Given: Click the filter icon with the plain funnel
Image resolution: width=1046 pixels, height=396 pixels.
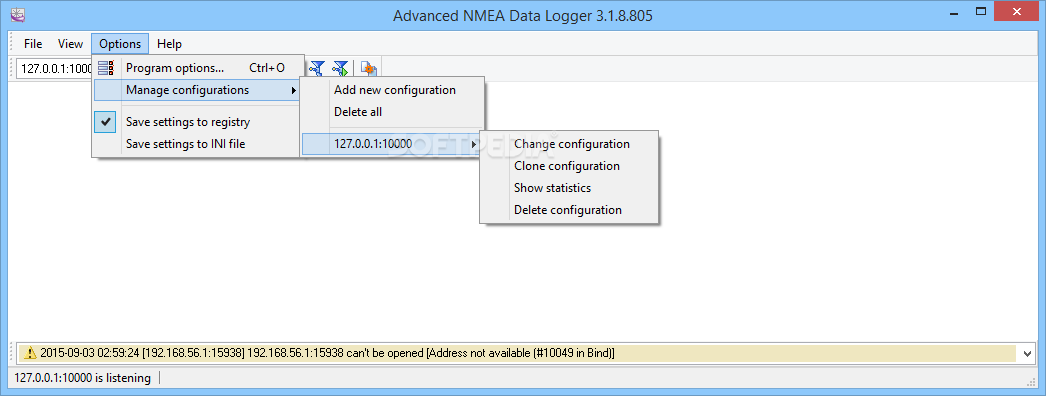Looking at the screenshot, I should pos(318,68).
